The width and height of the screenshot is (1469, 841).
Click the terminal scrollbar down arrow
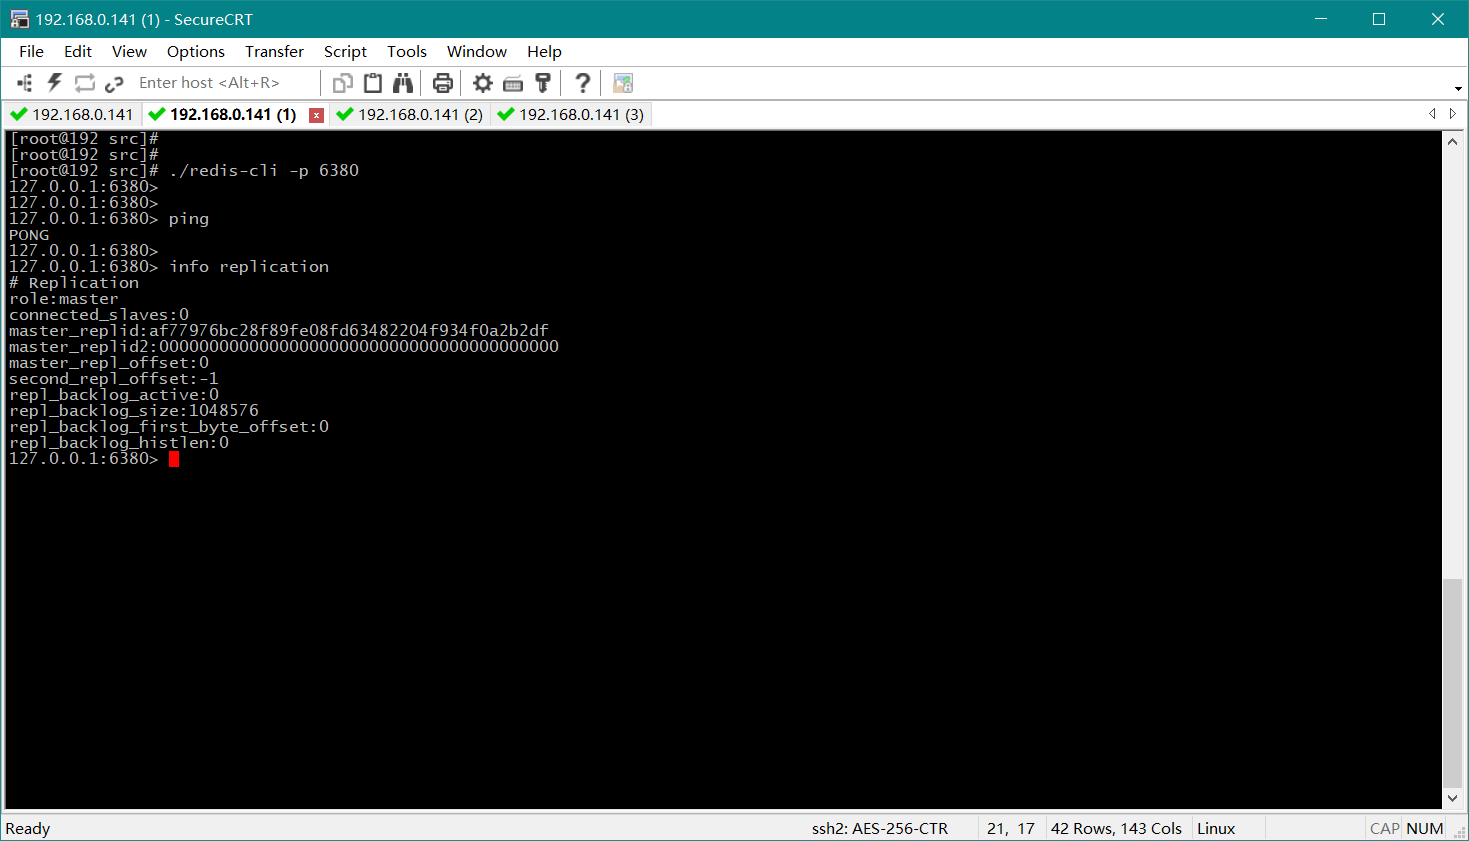[1453, 798]
